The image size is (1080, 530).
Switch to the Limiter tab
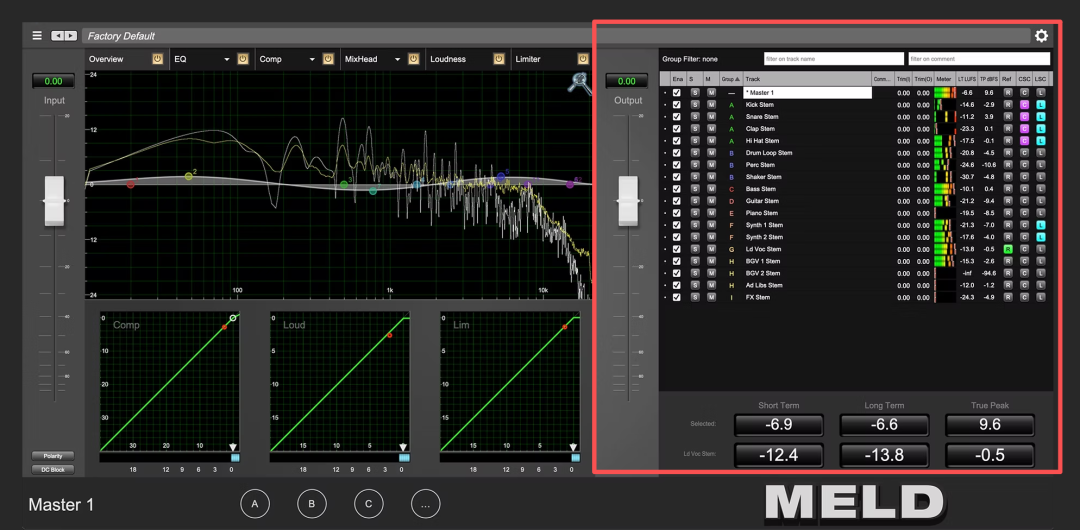[x=528, y=59]
